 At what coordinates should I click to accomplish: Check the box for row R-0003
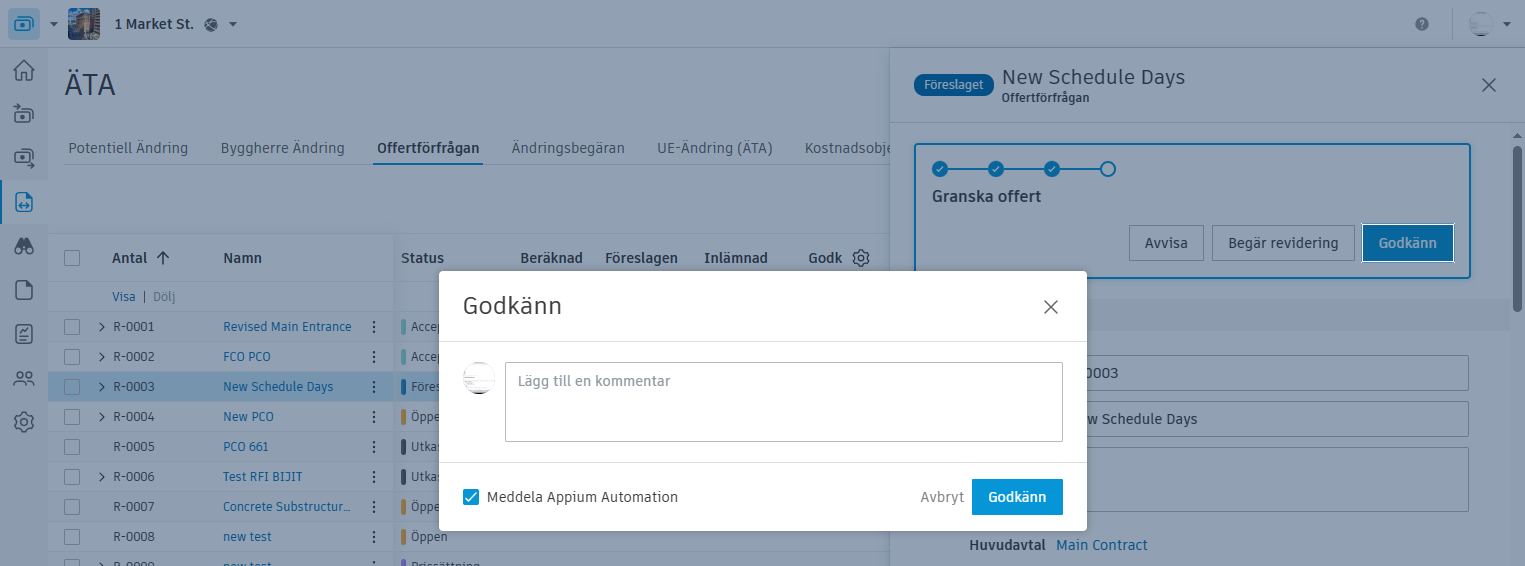[x=72, y=387]
